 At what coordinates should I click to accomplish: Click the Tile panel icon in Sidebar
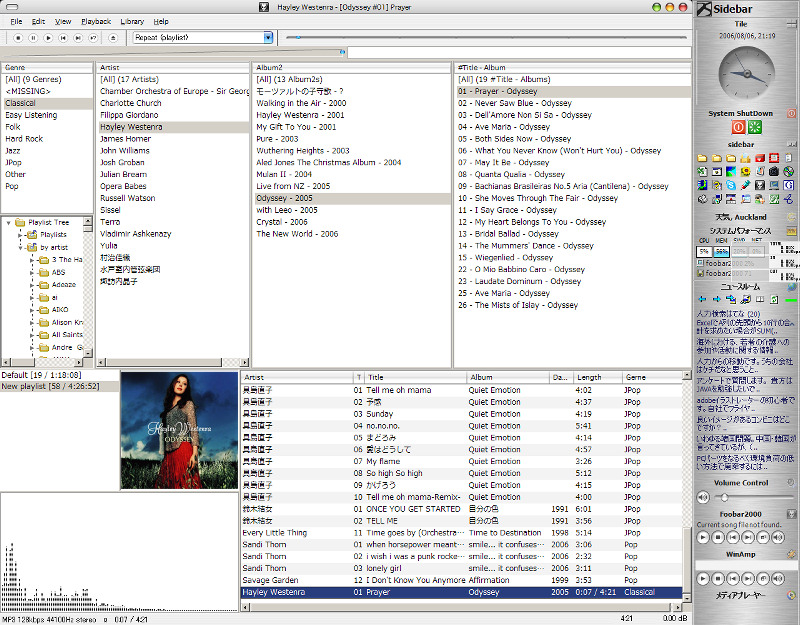click(x=792, y=24)
